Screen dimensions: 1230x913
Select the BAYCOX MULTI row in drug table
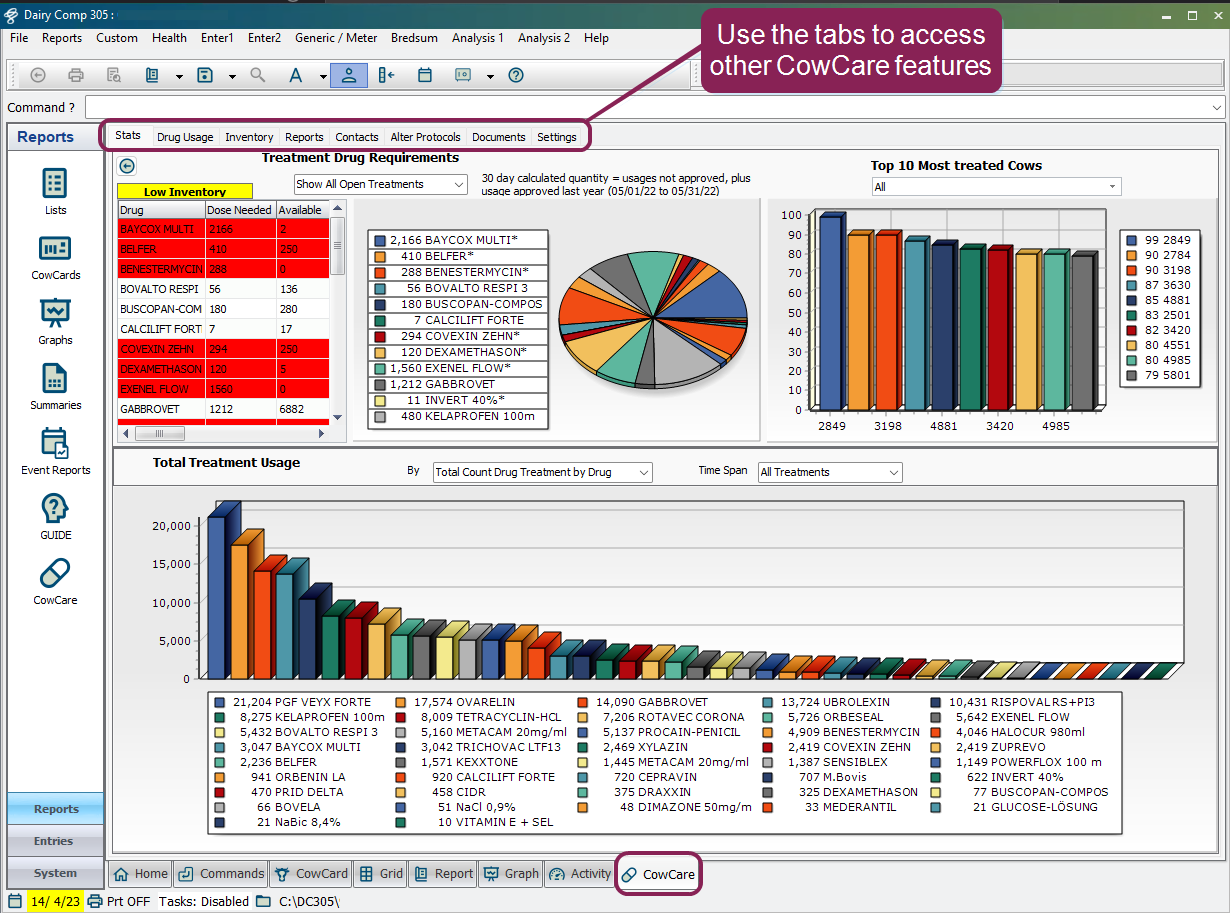click(224, 229)
